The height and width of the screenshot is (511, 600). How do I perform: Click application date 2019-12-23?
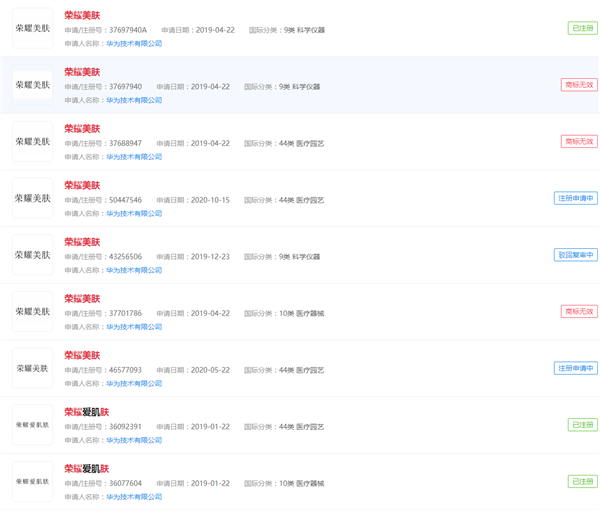coord(210,257)
